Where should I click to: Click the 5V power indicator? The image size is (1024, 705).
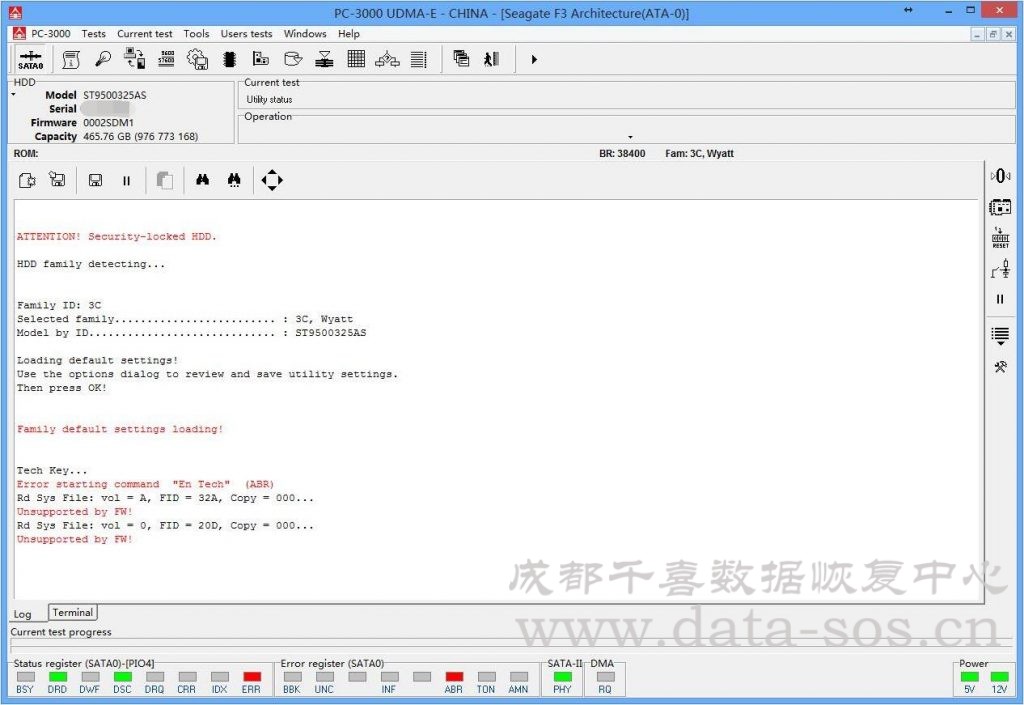[969, 676]
